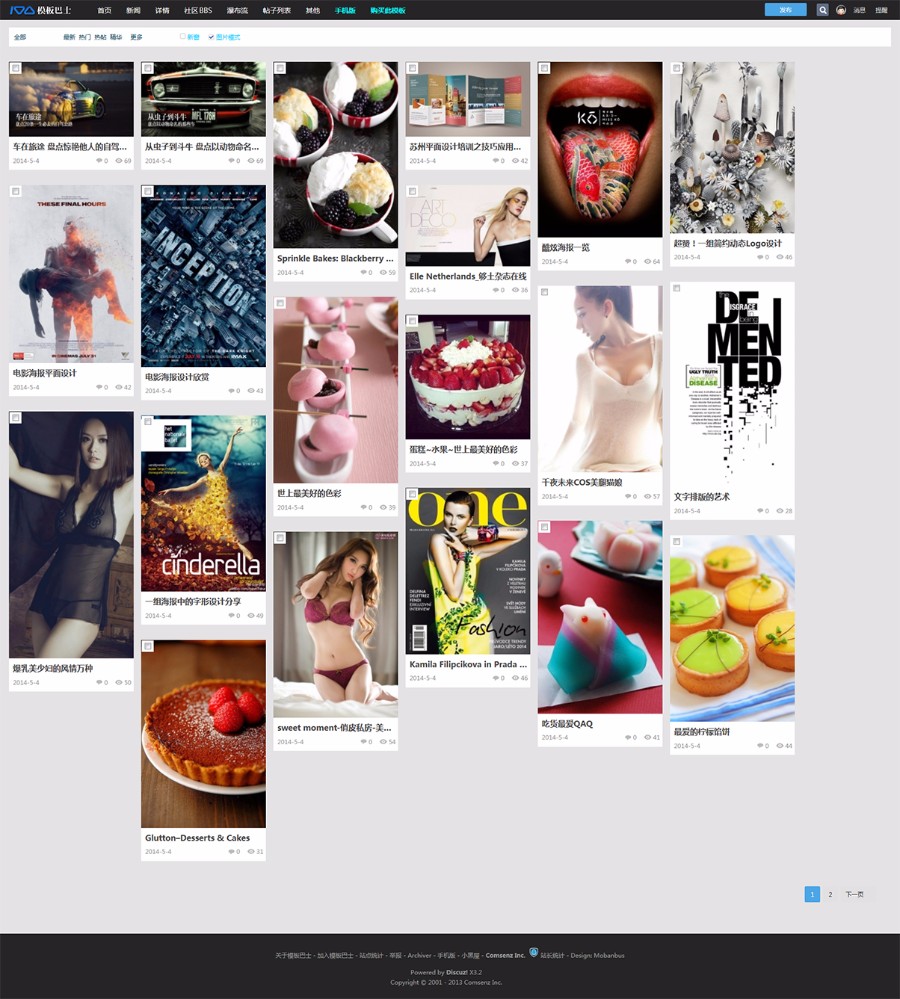This screenshot has width=900, height=999.
Task: Click eye icon on Sprinkle Bakes card
Action: pos(383,273)
